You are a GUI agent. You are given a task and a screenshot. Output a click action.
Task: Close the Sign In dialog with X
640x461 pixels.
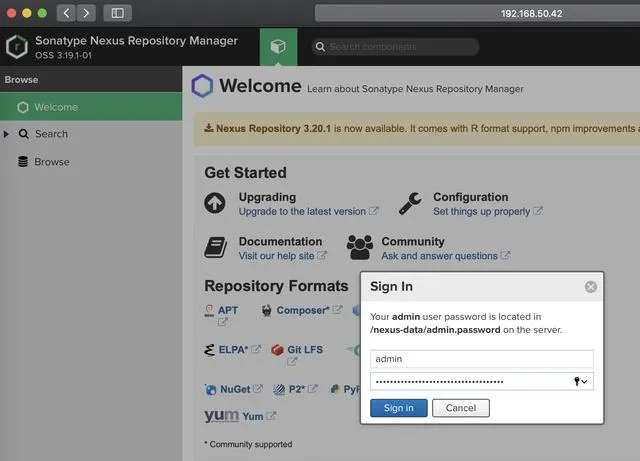[591, 287]
